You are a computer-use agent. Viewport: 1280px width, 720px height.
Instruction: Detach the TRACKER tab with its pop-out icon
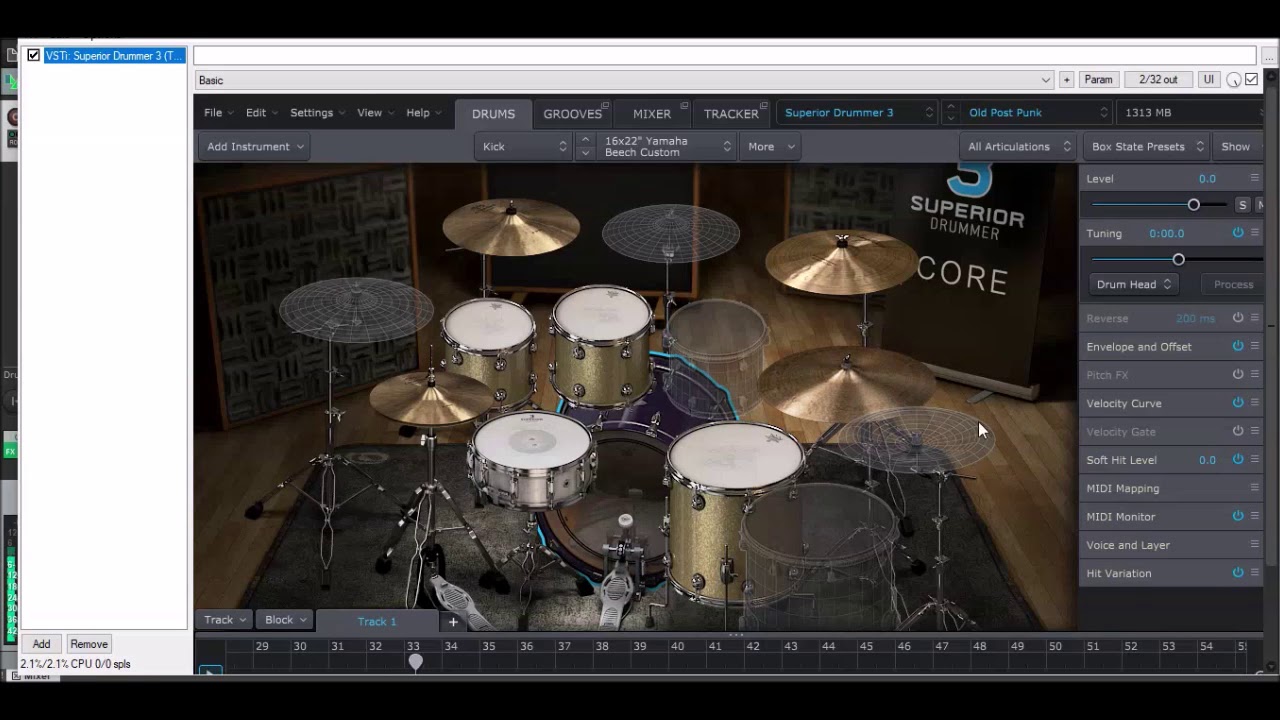click(x=763, y=105)
